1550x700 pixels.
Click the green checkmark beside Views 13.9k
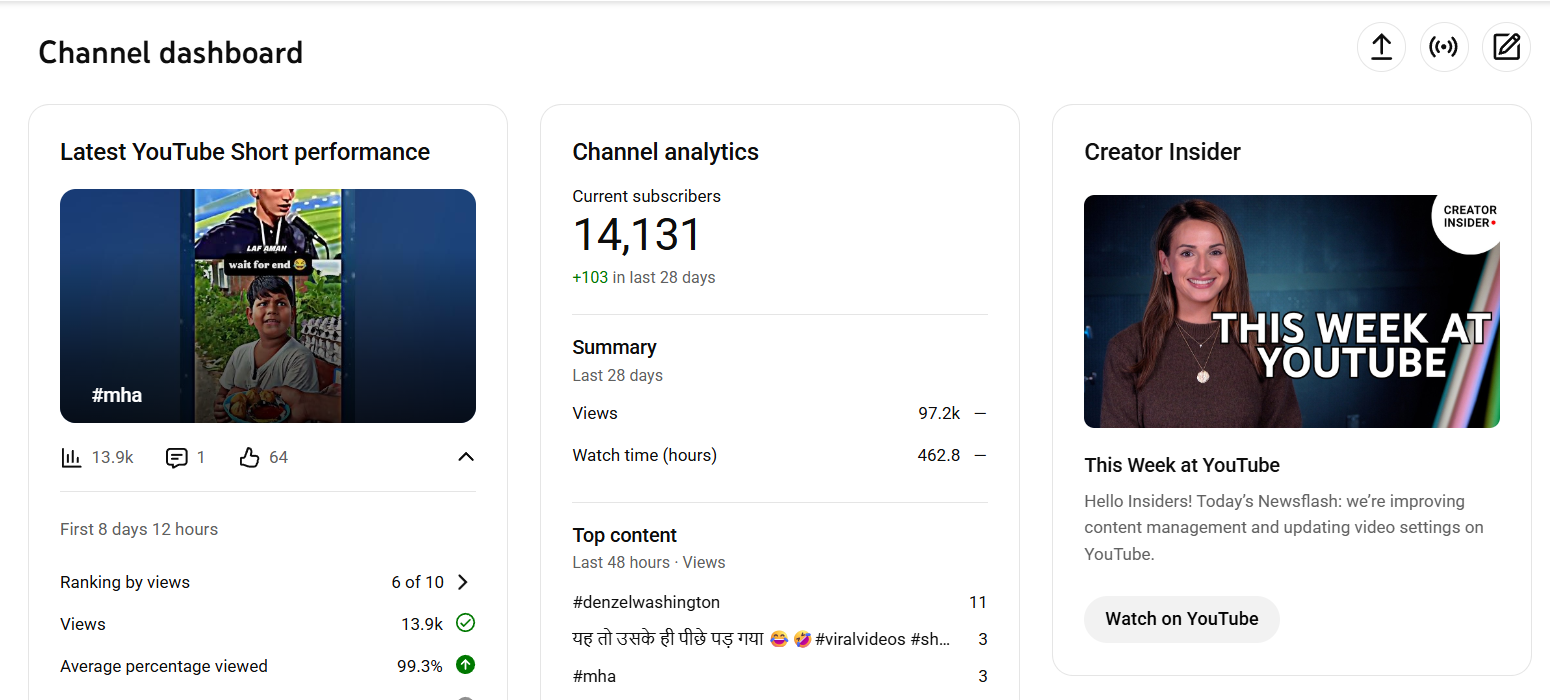[465, 623]
